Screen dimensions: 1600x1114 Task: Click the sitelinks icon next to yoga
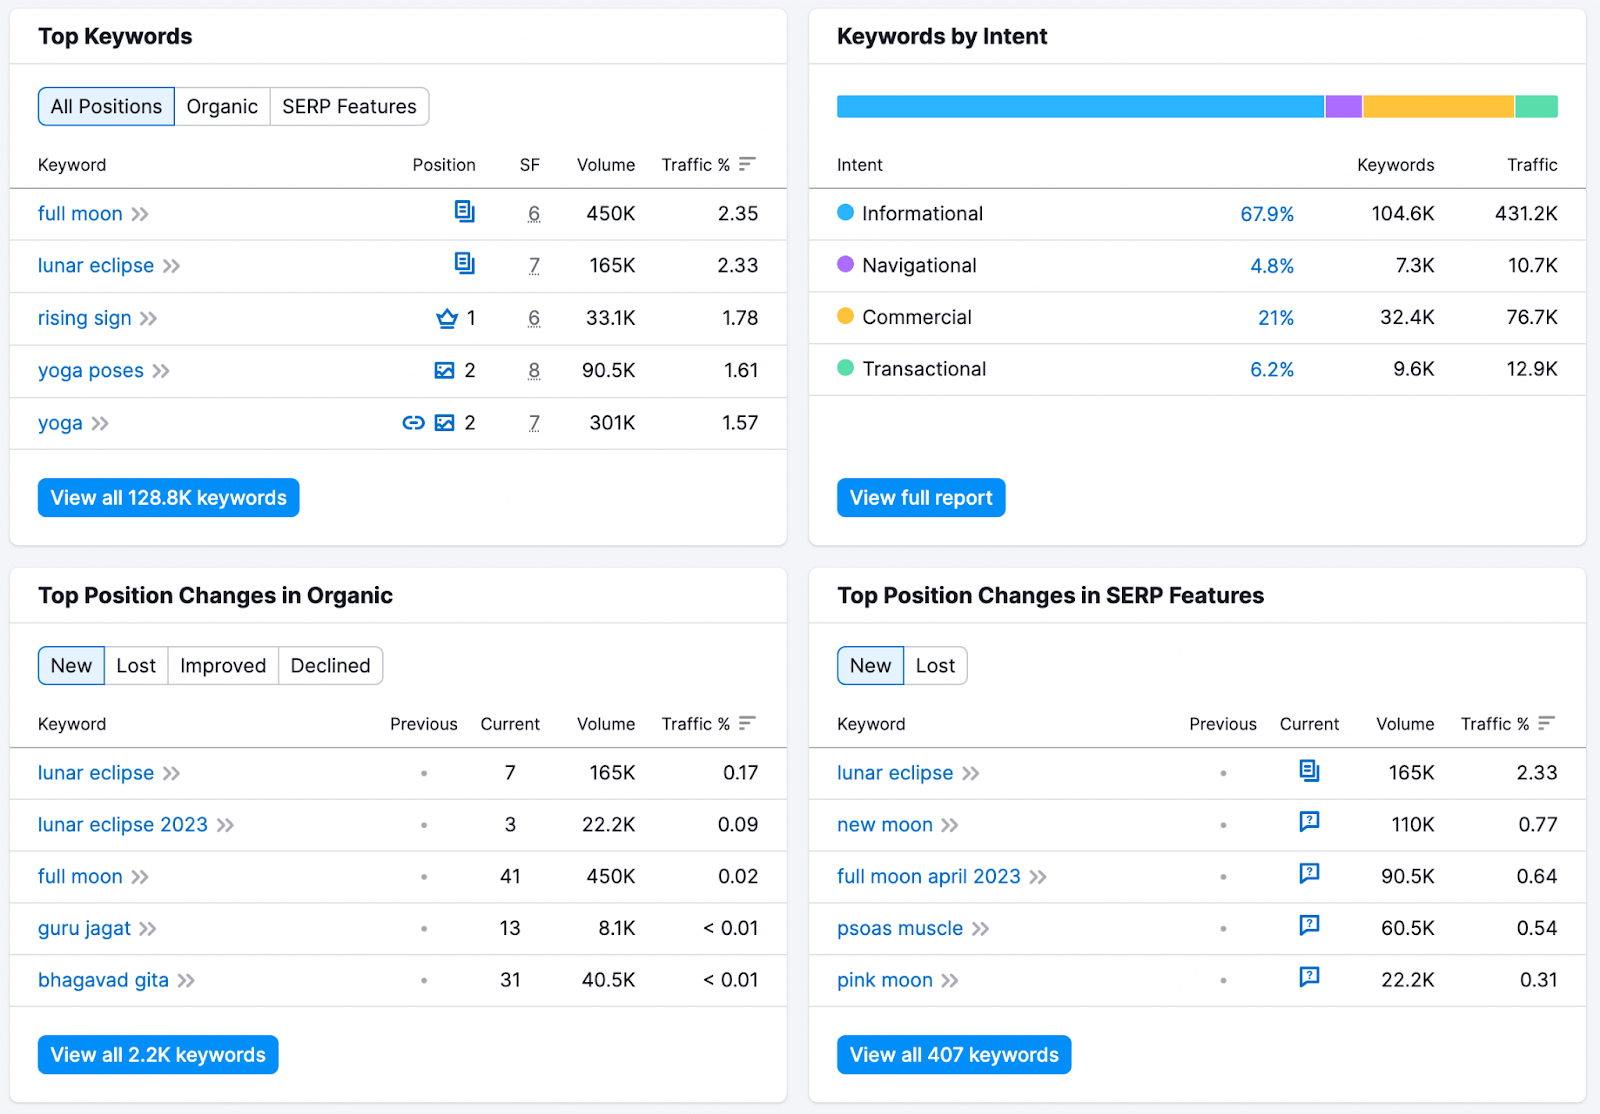tap(413, 422)
